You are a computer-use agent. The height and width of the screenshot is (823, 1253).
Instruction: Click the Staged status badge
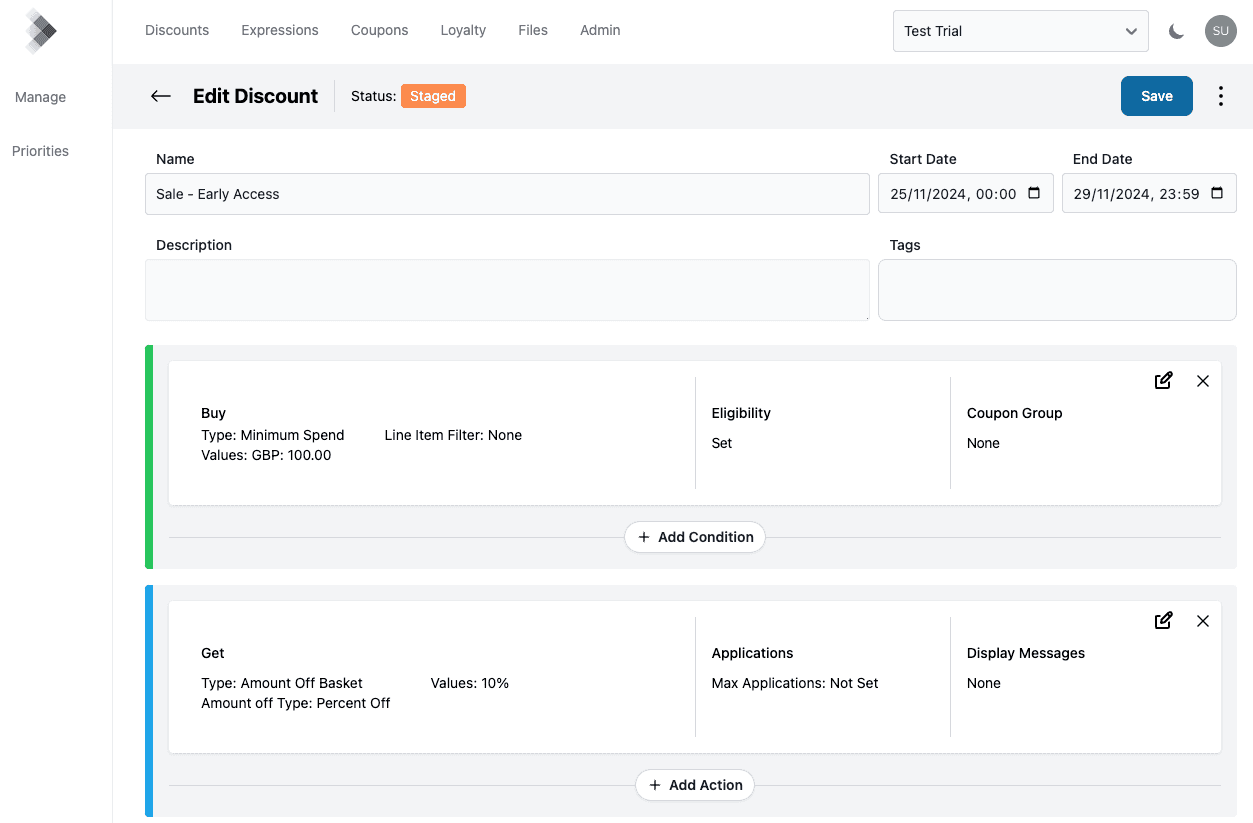[433, 95]
